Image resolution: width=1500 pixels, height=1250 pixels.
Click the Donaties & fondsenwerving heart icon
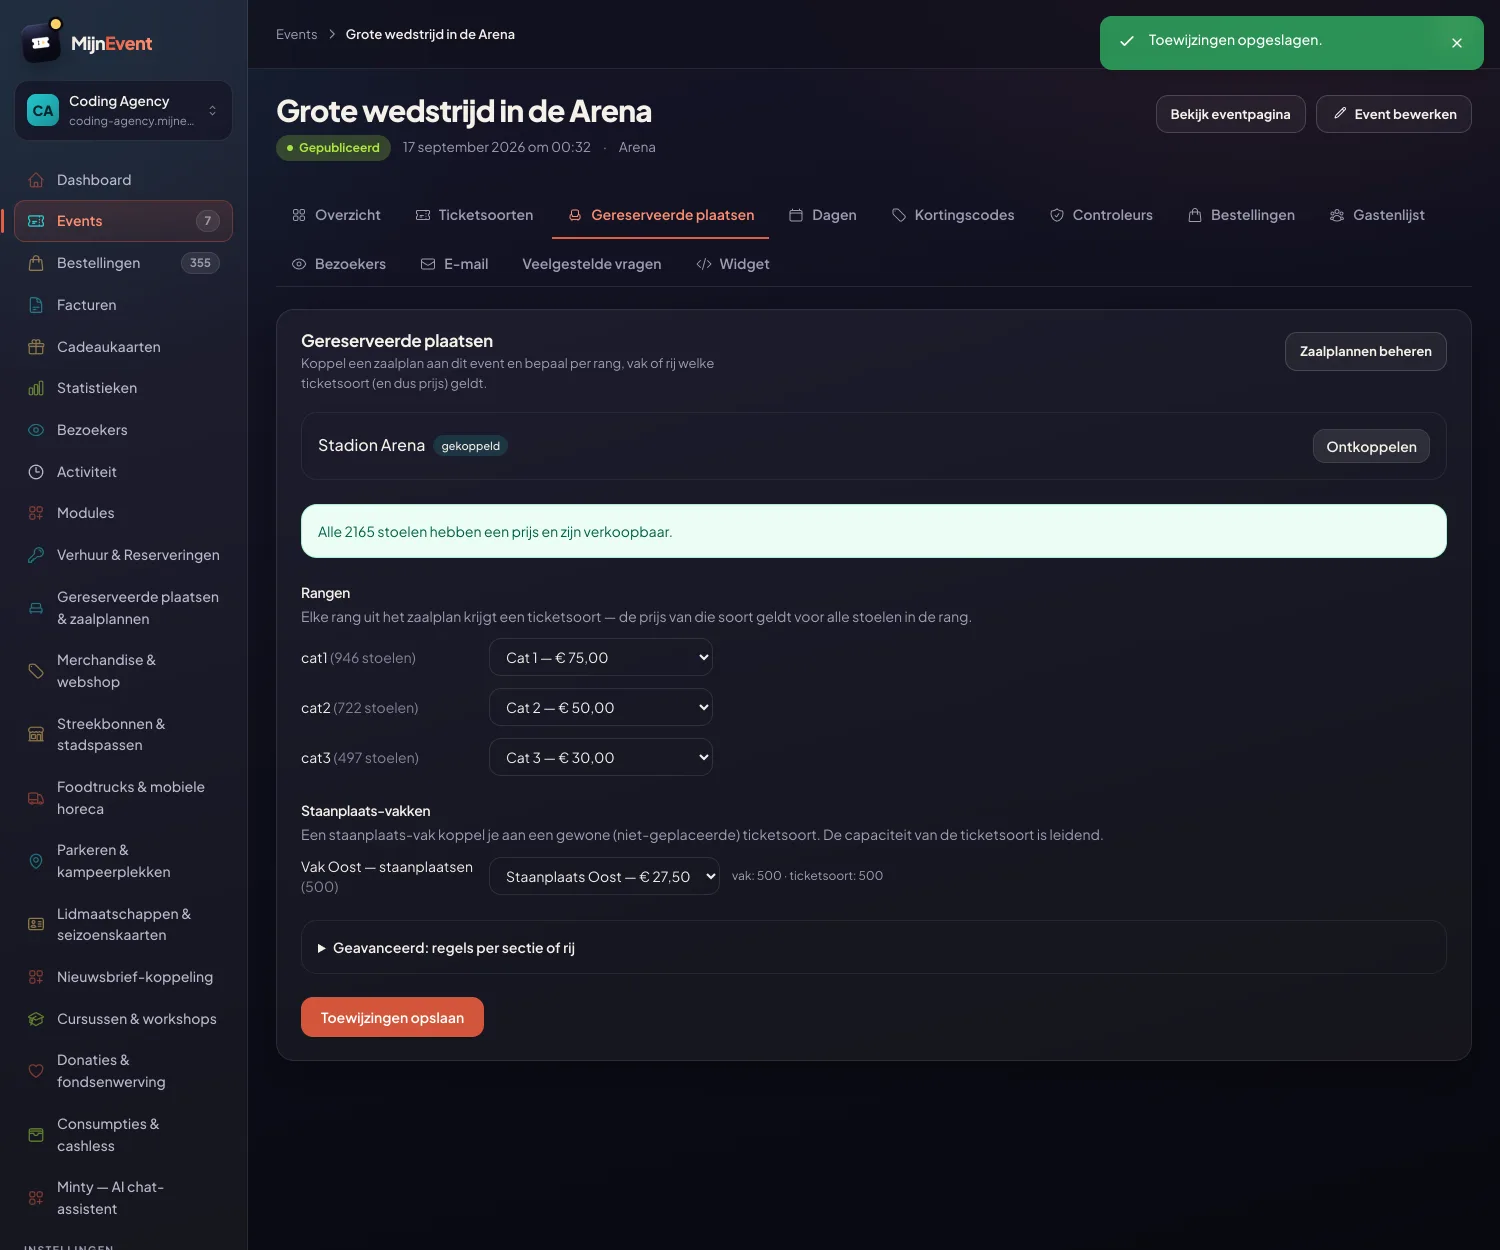pos(36,1071)
